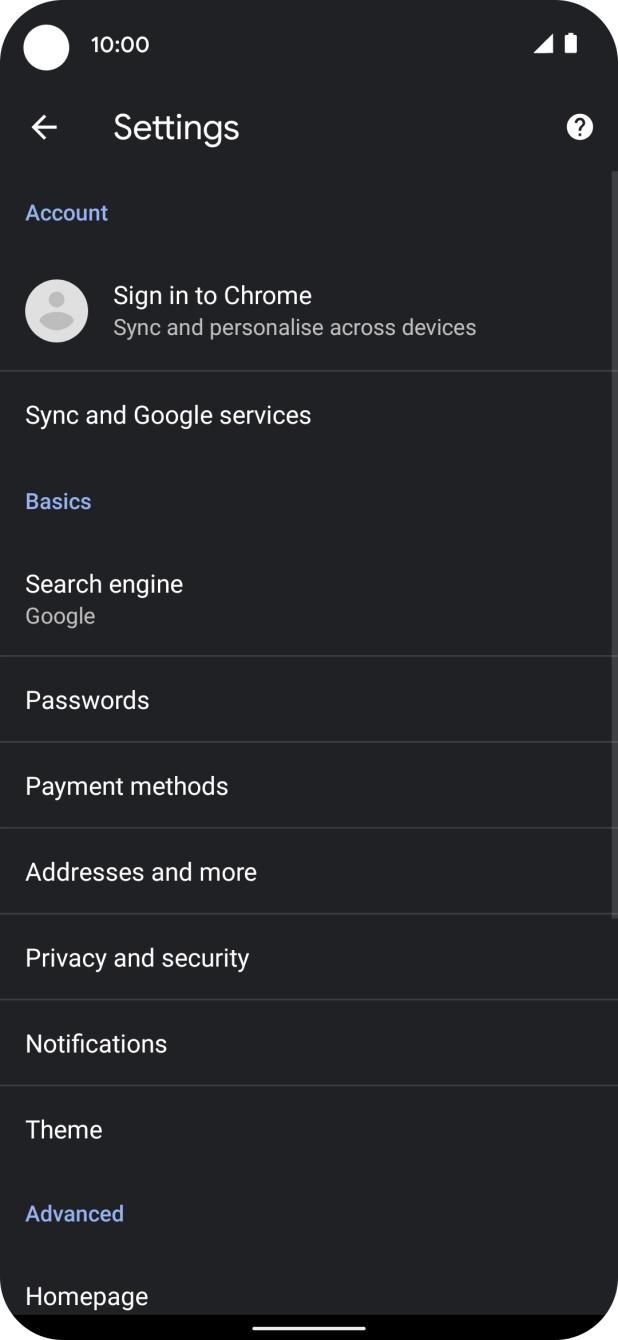Tap the battery icon in the status bar
This screenshot has width=618, height=1340.
click(572, 44)
